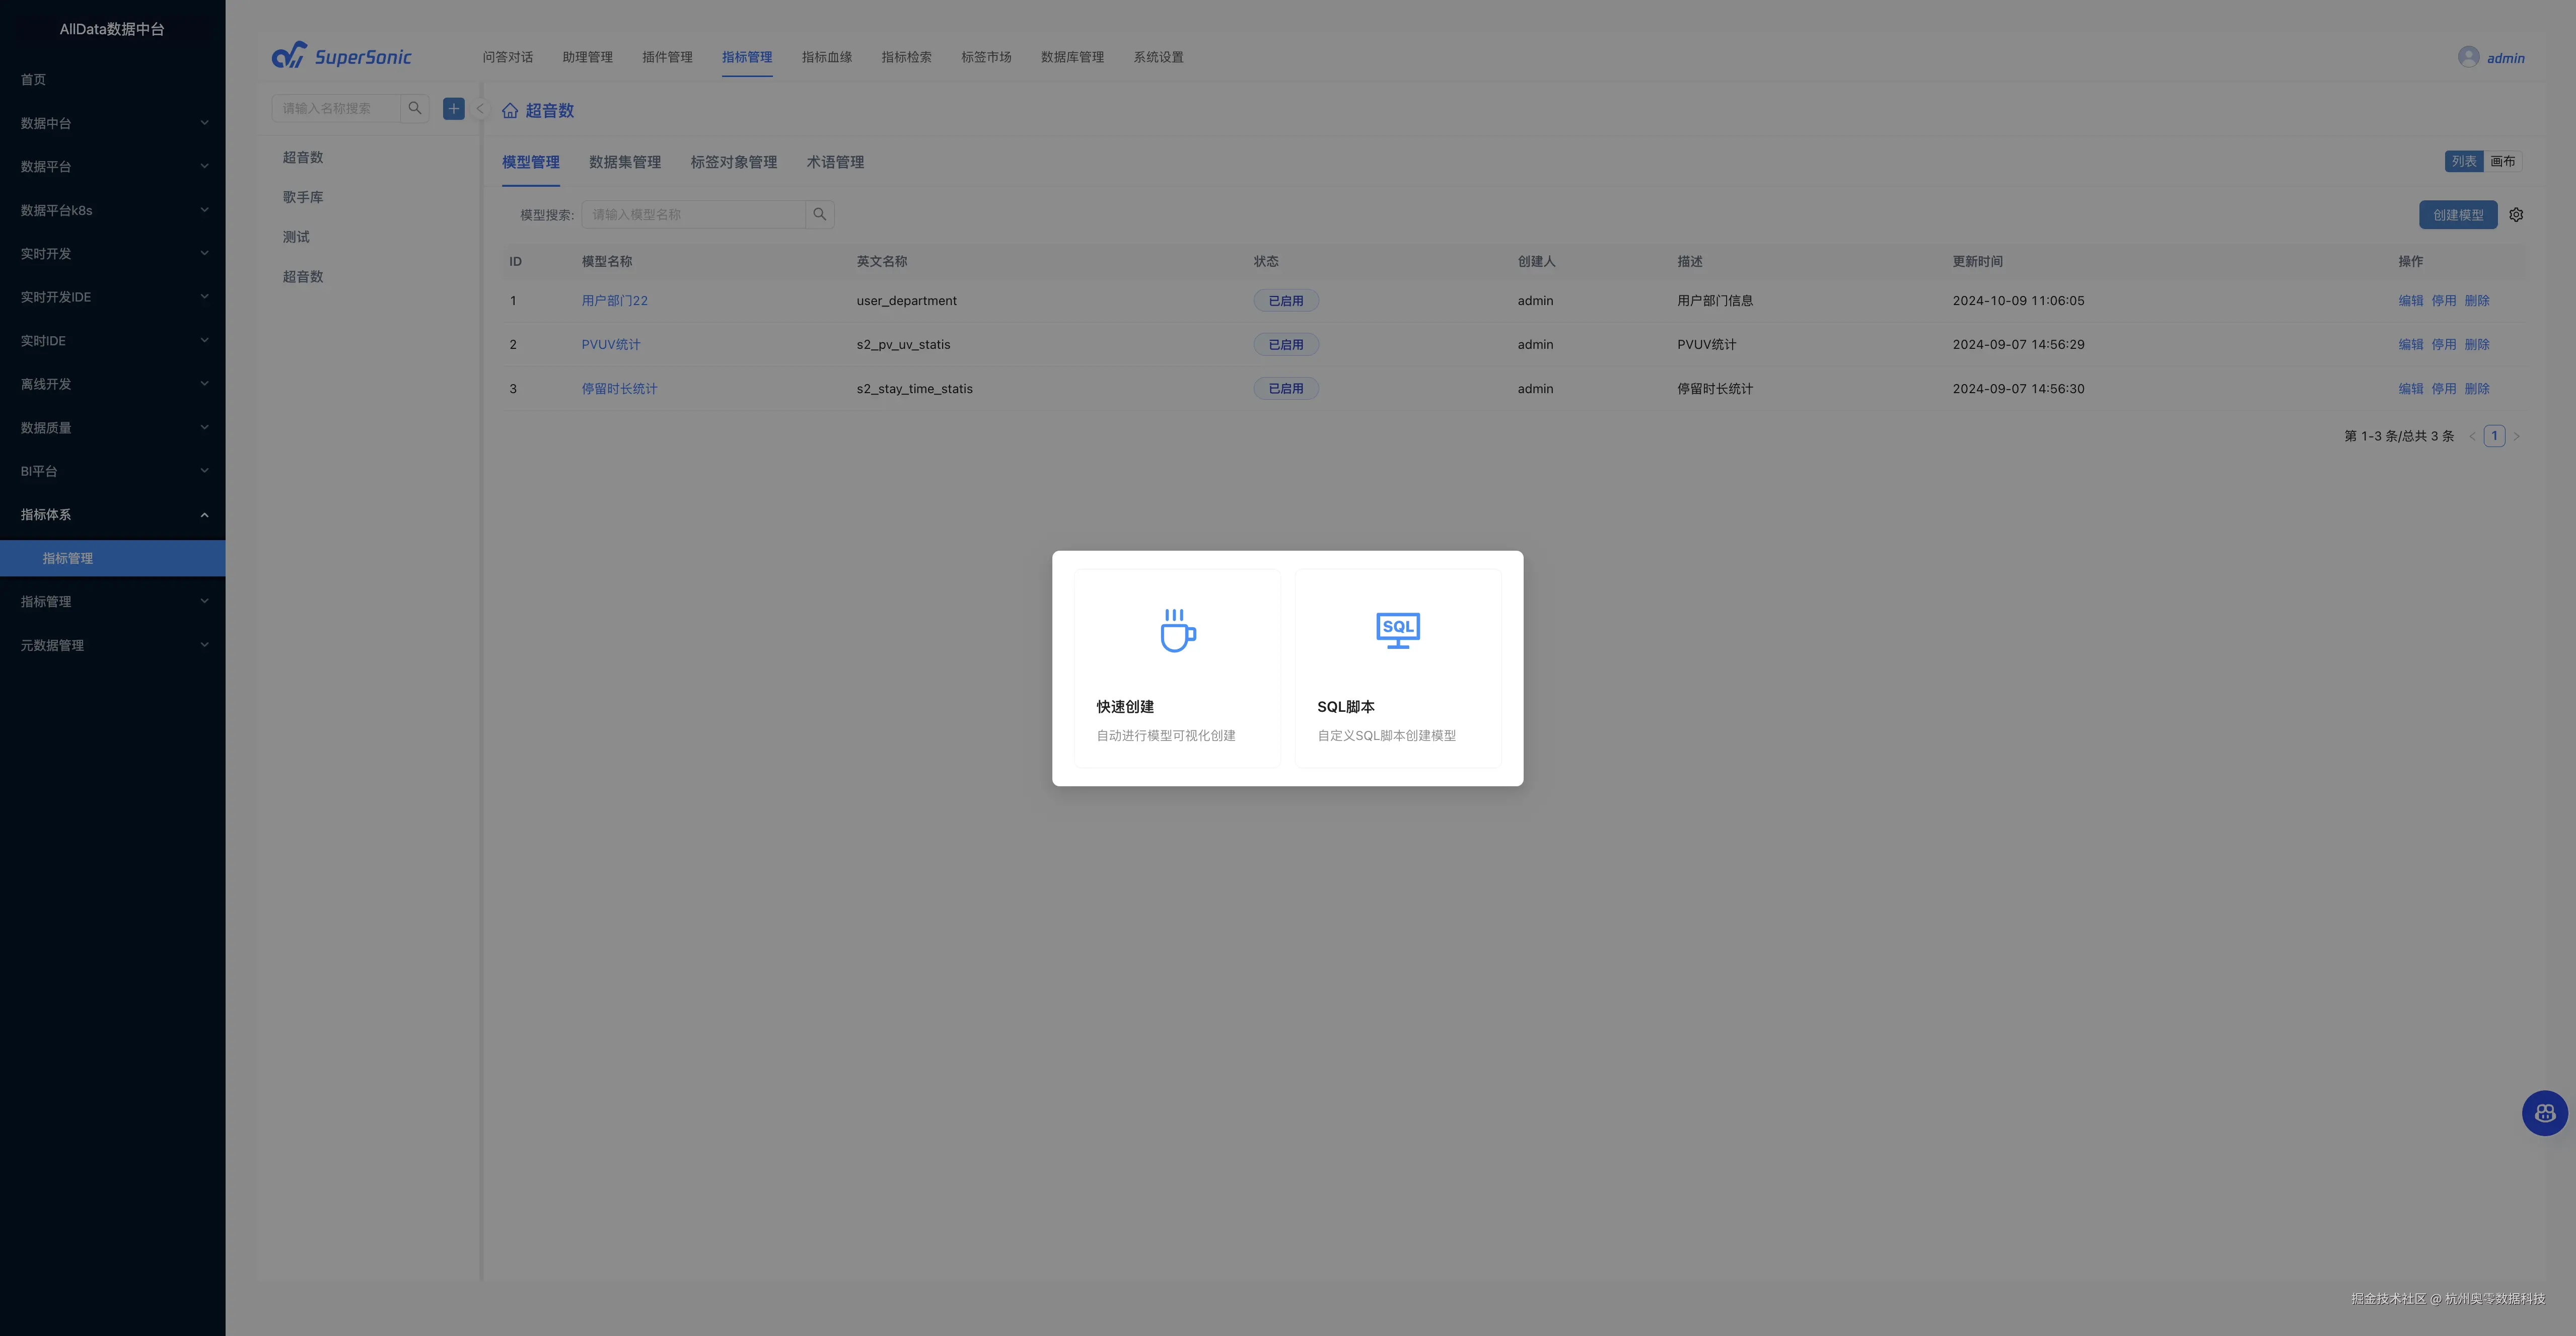The image size is (2576, 1336).
Task: Collapse the domain list side panel
Action: (x=480, y=108)
